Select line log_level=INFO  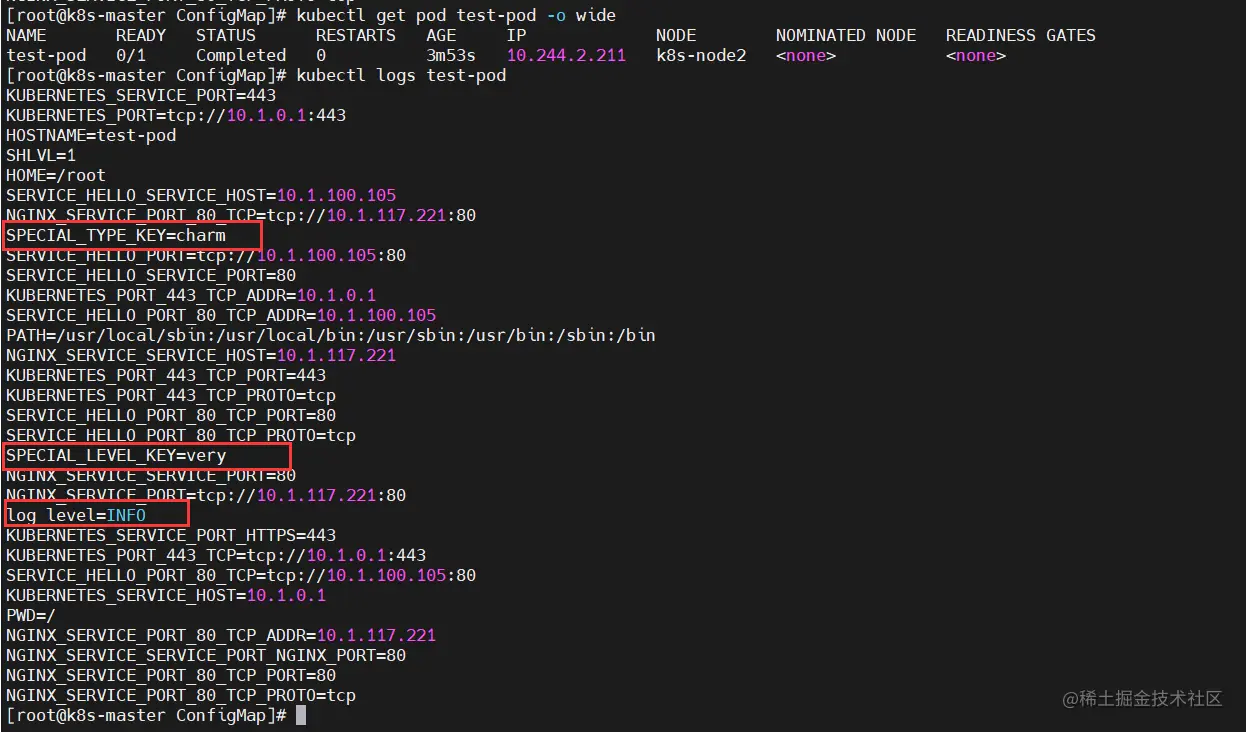(76, 515)
